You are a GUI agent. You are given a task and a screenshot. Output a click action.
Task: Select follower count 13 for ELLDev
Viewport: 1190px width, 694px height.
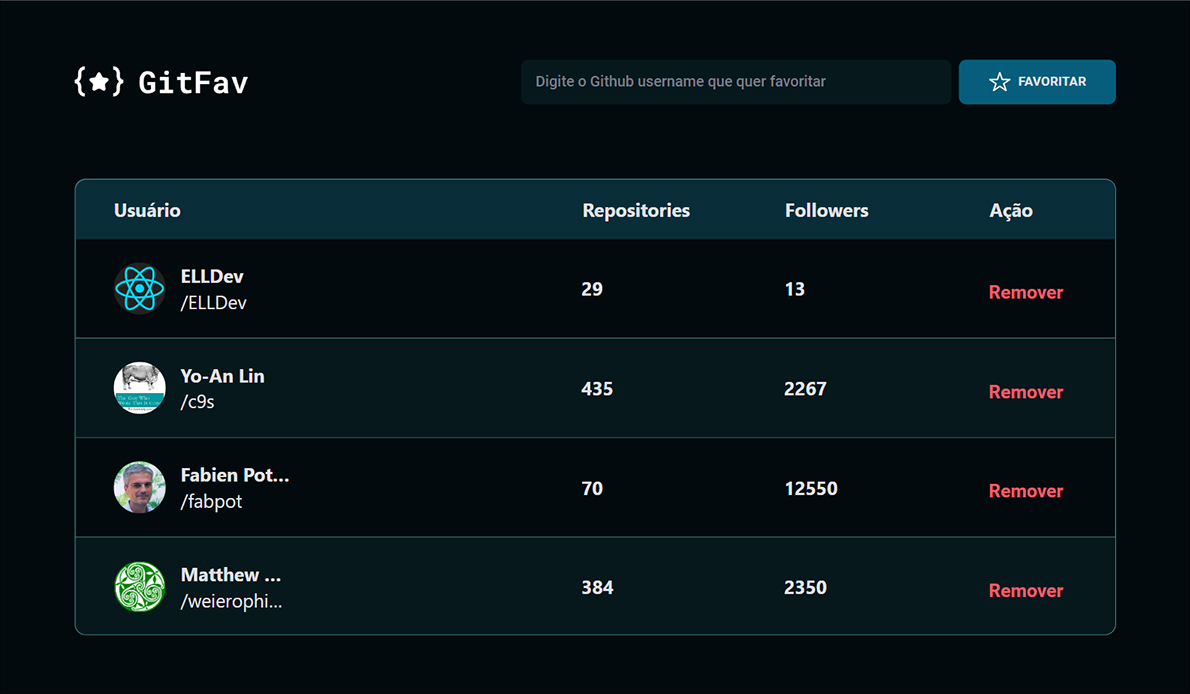tap(795, 289)
